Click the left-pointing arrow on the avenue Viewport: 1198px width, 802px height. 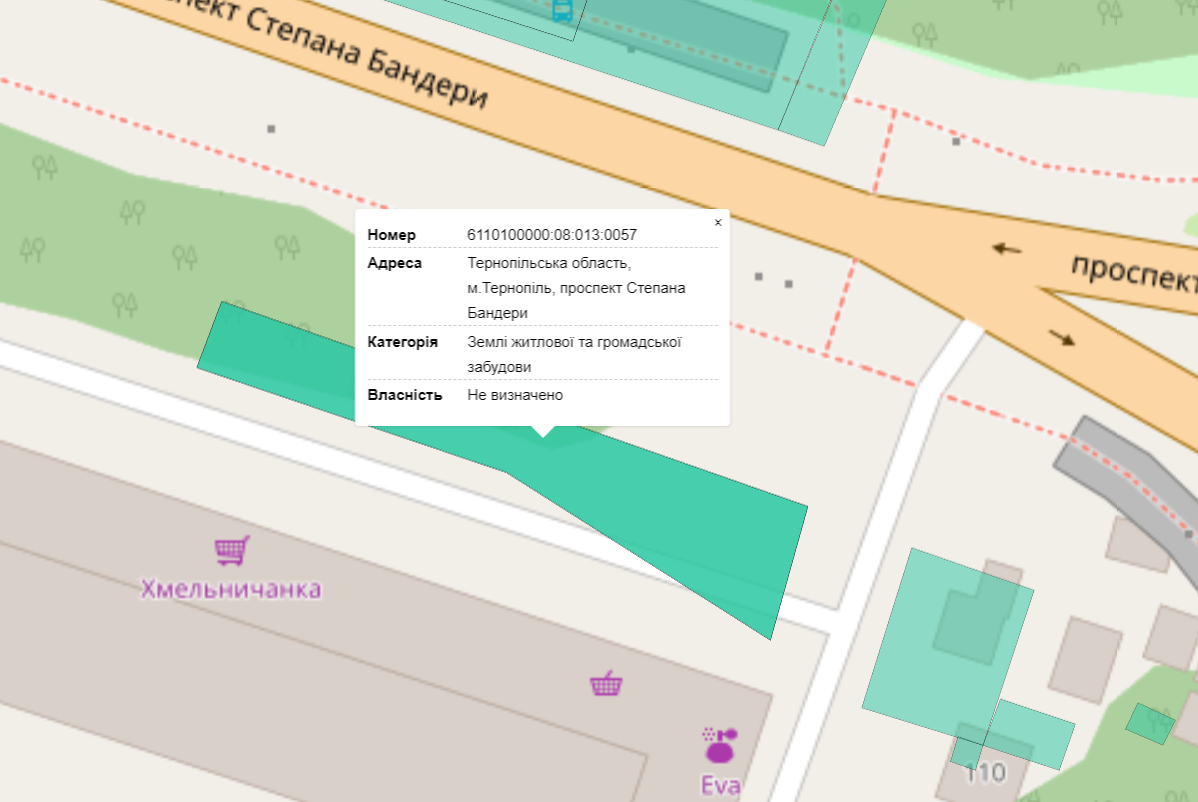1006,248
